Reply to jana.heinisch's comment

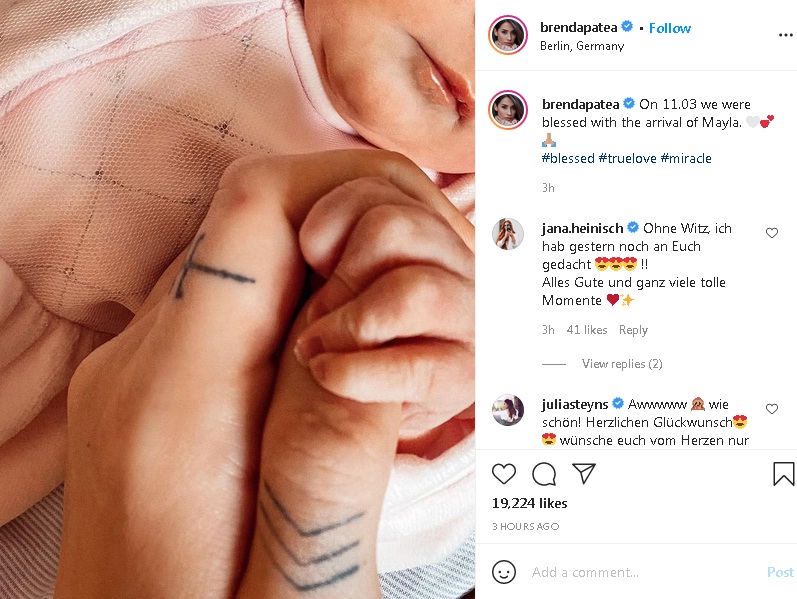click(633, 330)
